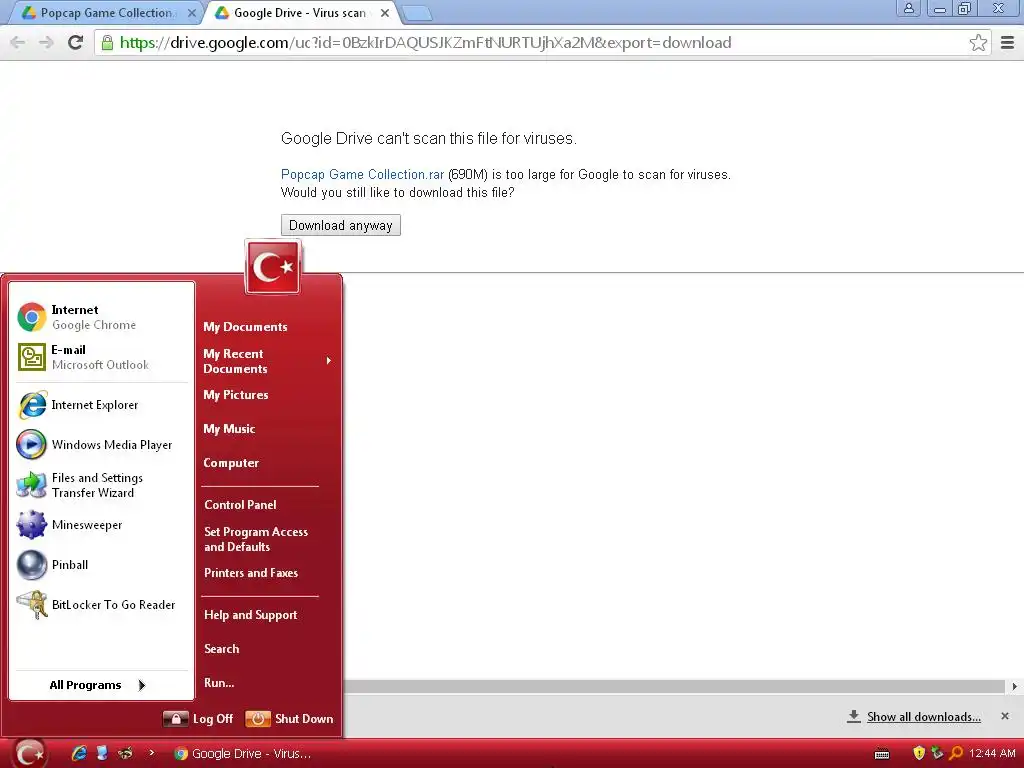Viewport: 1024px width, 768px height.
Task: Open the Run... dialog entry
Action: point(219,683)
